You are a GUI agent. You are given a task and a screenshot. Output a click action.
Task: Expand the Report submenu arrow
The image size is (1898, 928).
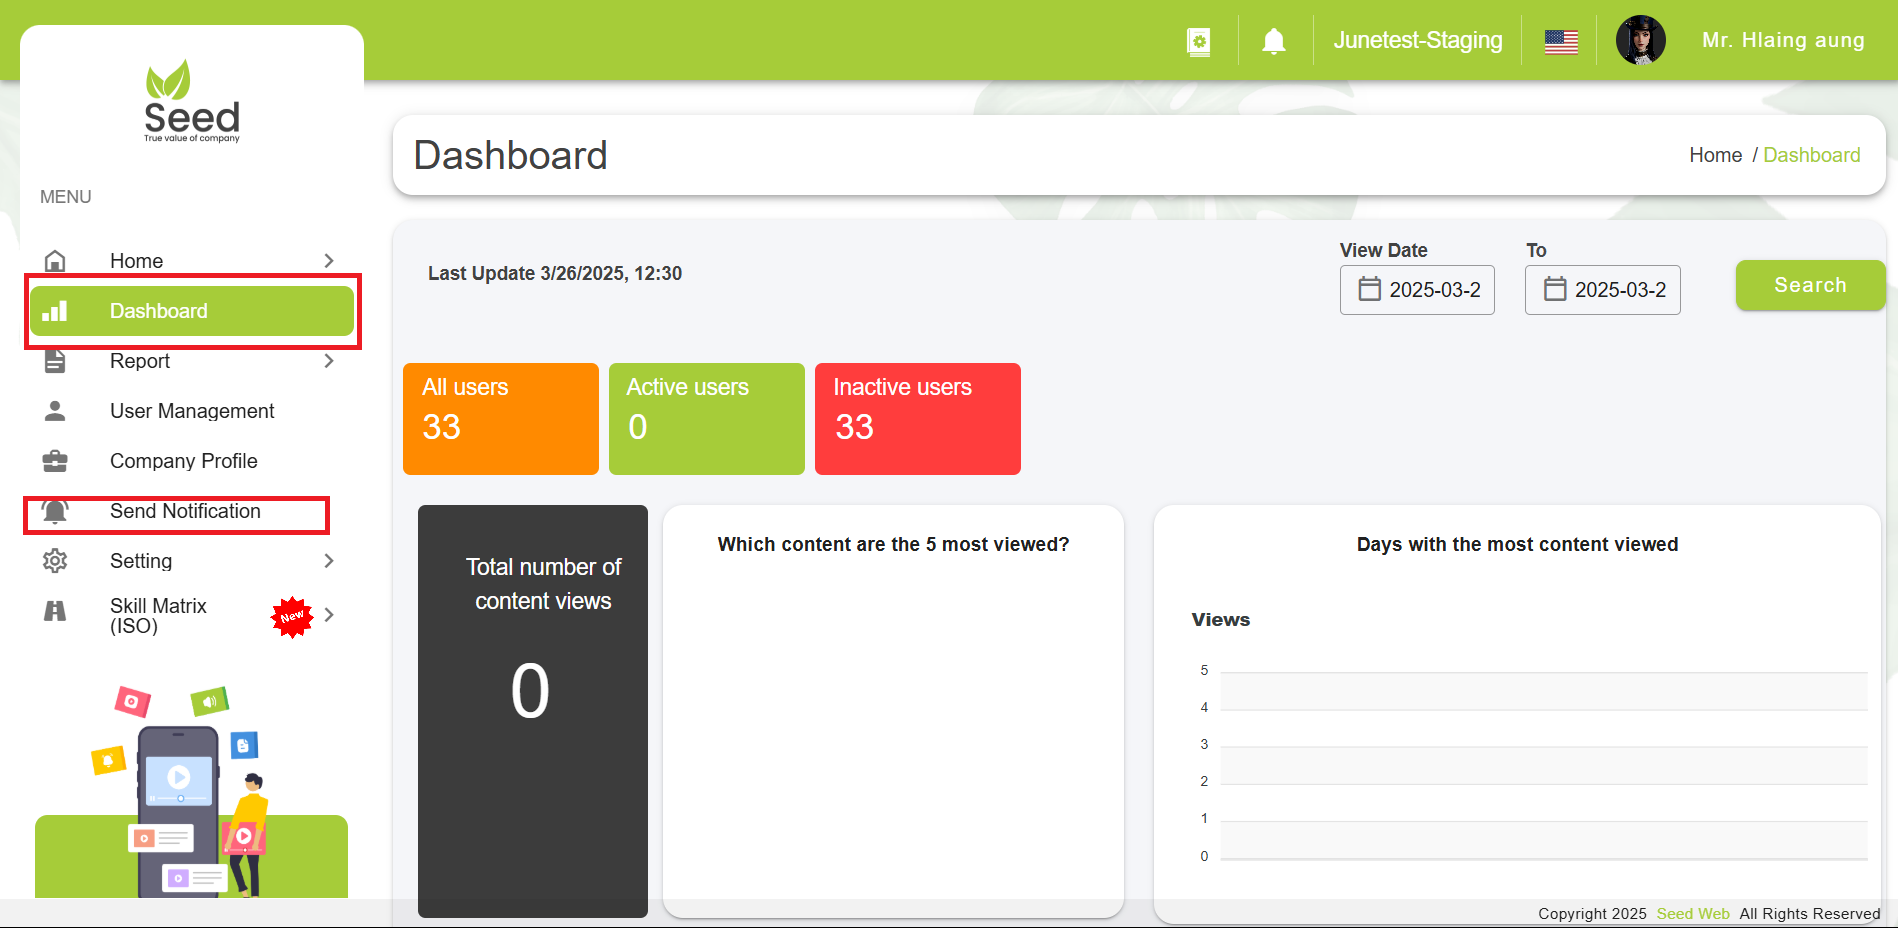click(x=329, y=361)
